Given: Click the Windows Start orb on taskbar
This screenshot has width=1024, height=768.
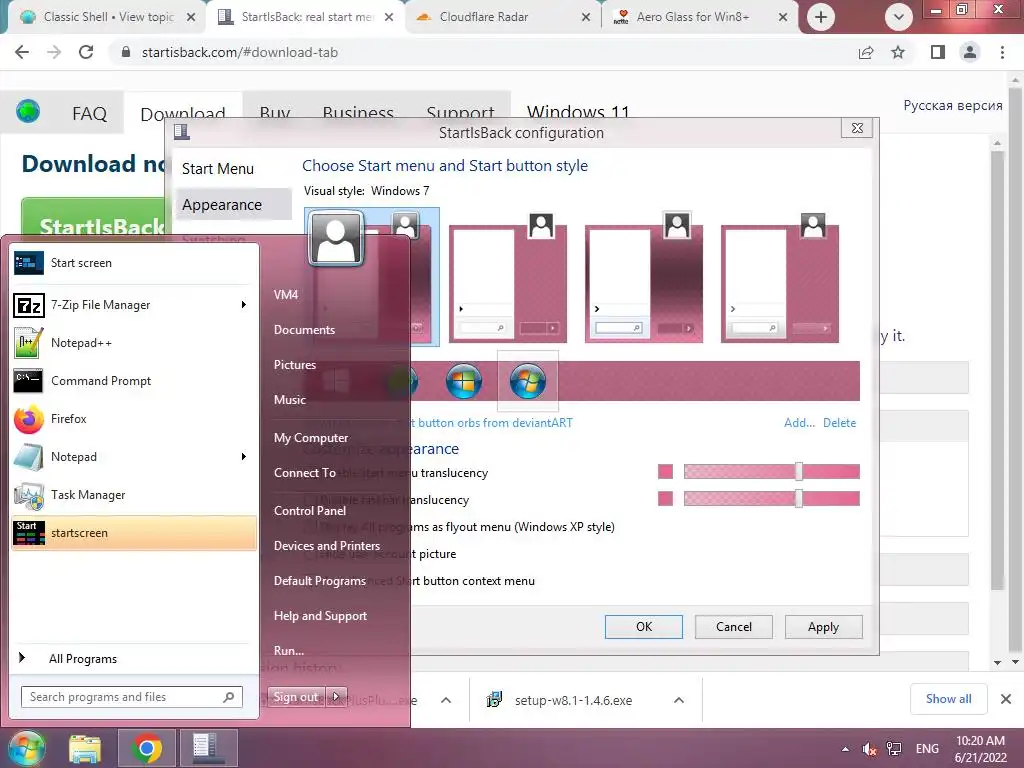Looking at the screenshot, I should 26,748.
